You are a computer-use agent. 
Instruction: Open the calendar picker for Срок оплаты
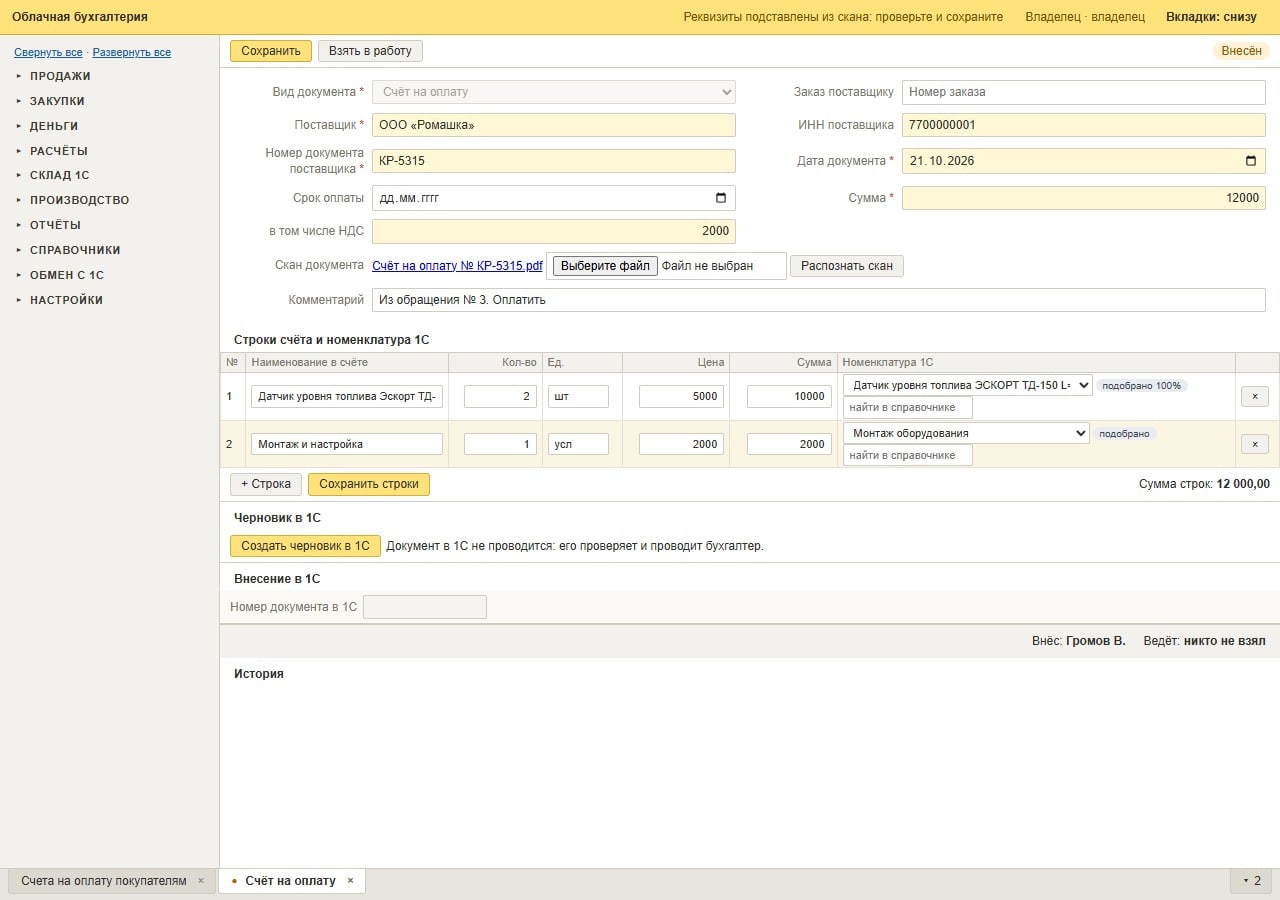point(721,198)
